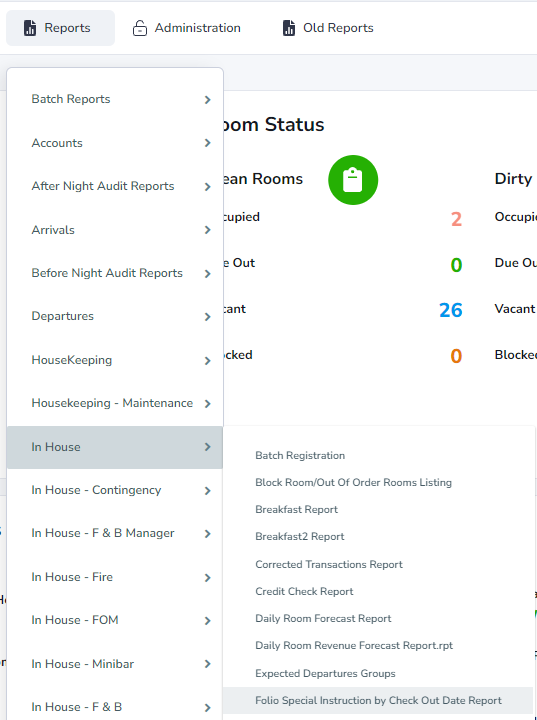
Task: Click the Reports chart icon
Action: (30, 28)
